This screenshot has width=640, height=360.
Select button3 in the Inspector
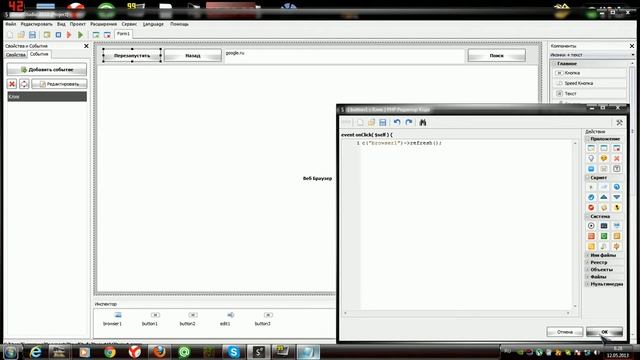263,319
